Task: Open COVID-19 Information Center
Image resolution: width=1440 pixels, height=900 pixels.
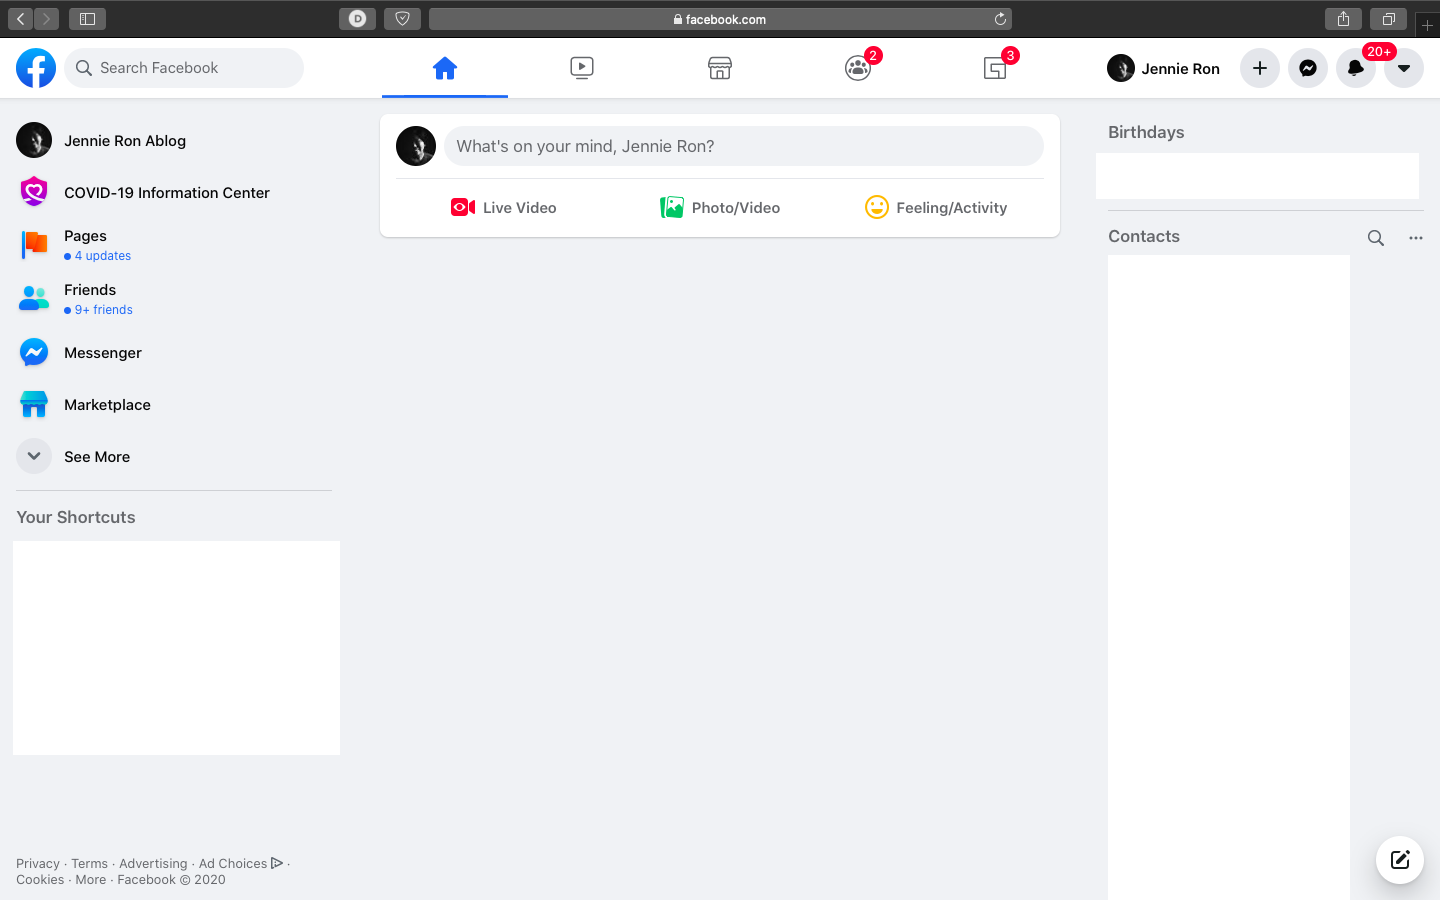Action: [x=174, y=192]
